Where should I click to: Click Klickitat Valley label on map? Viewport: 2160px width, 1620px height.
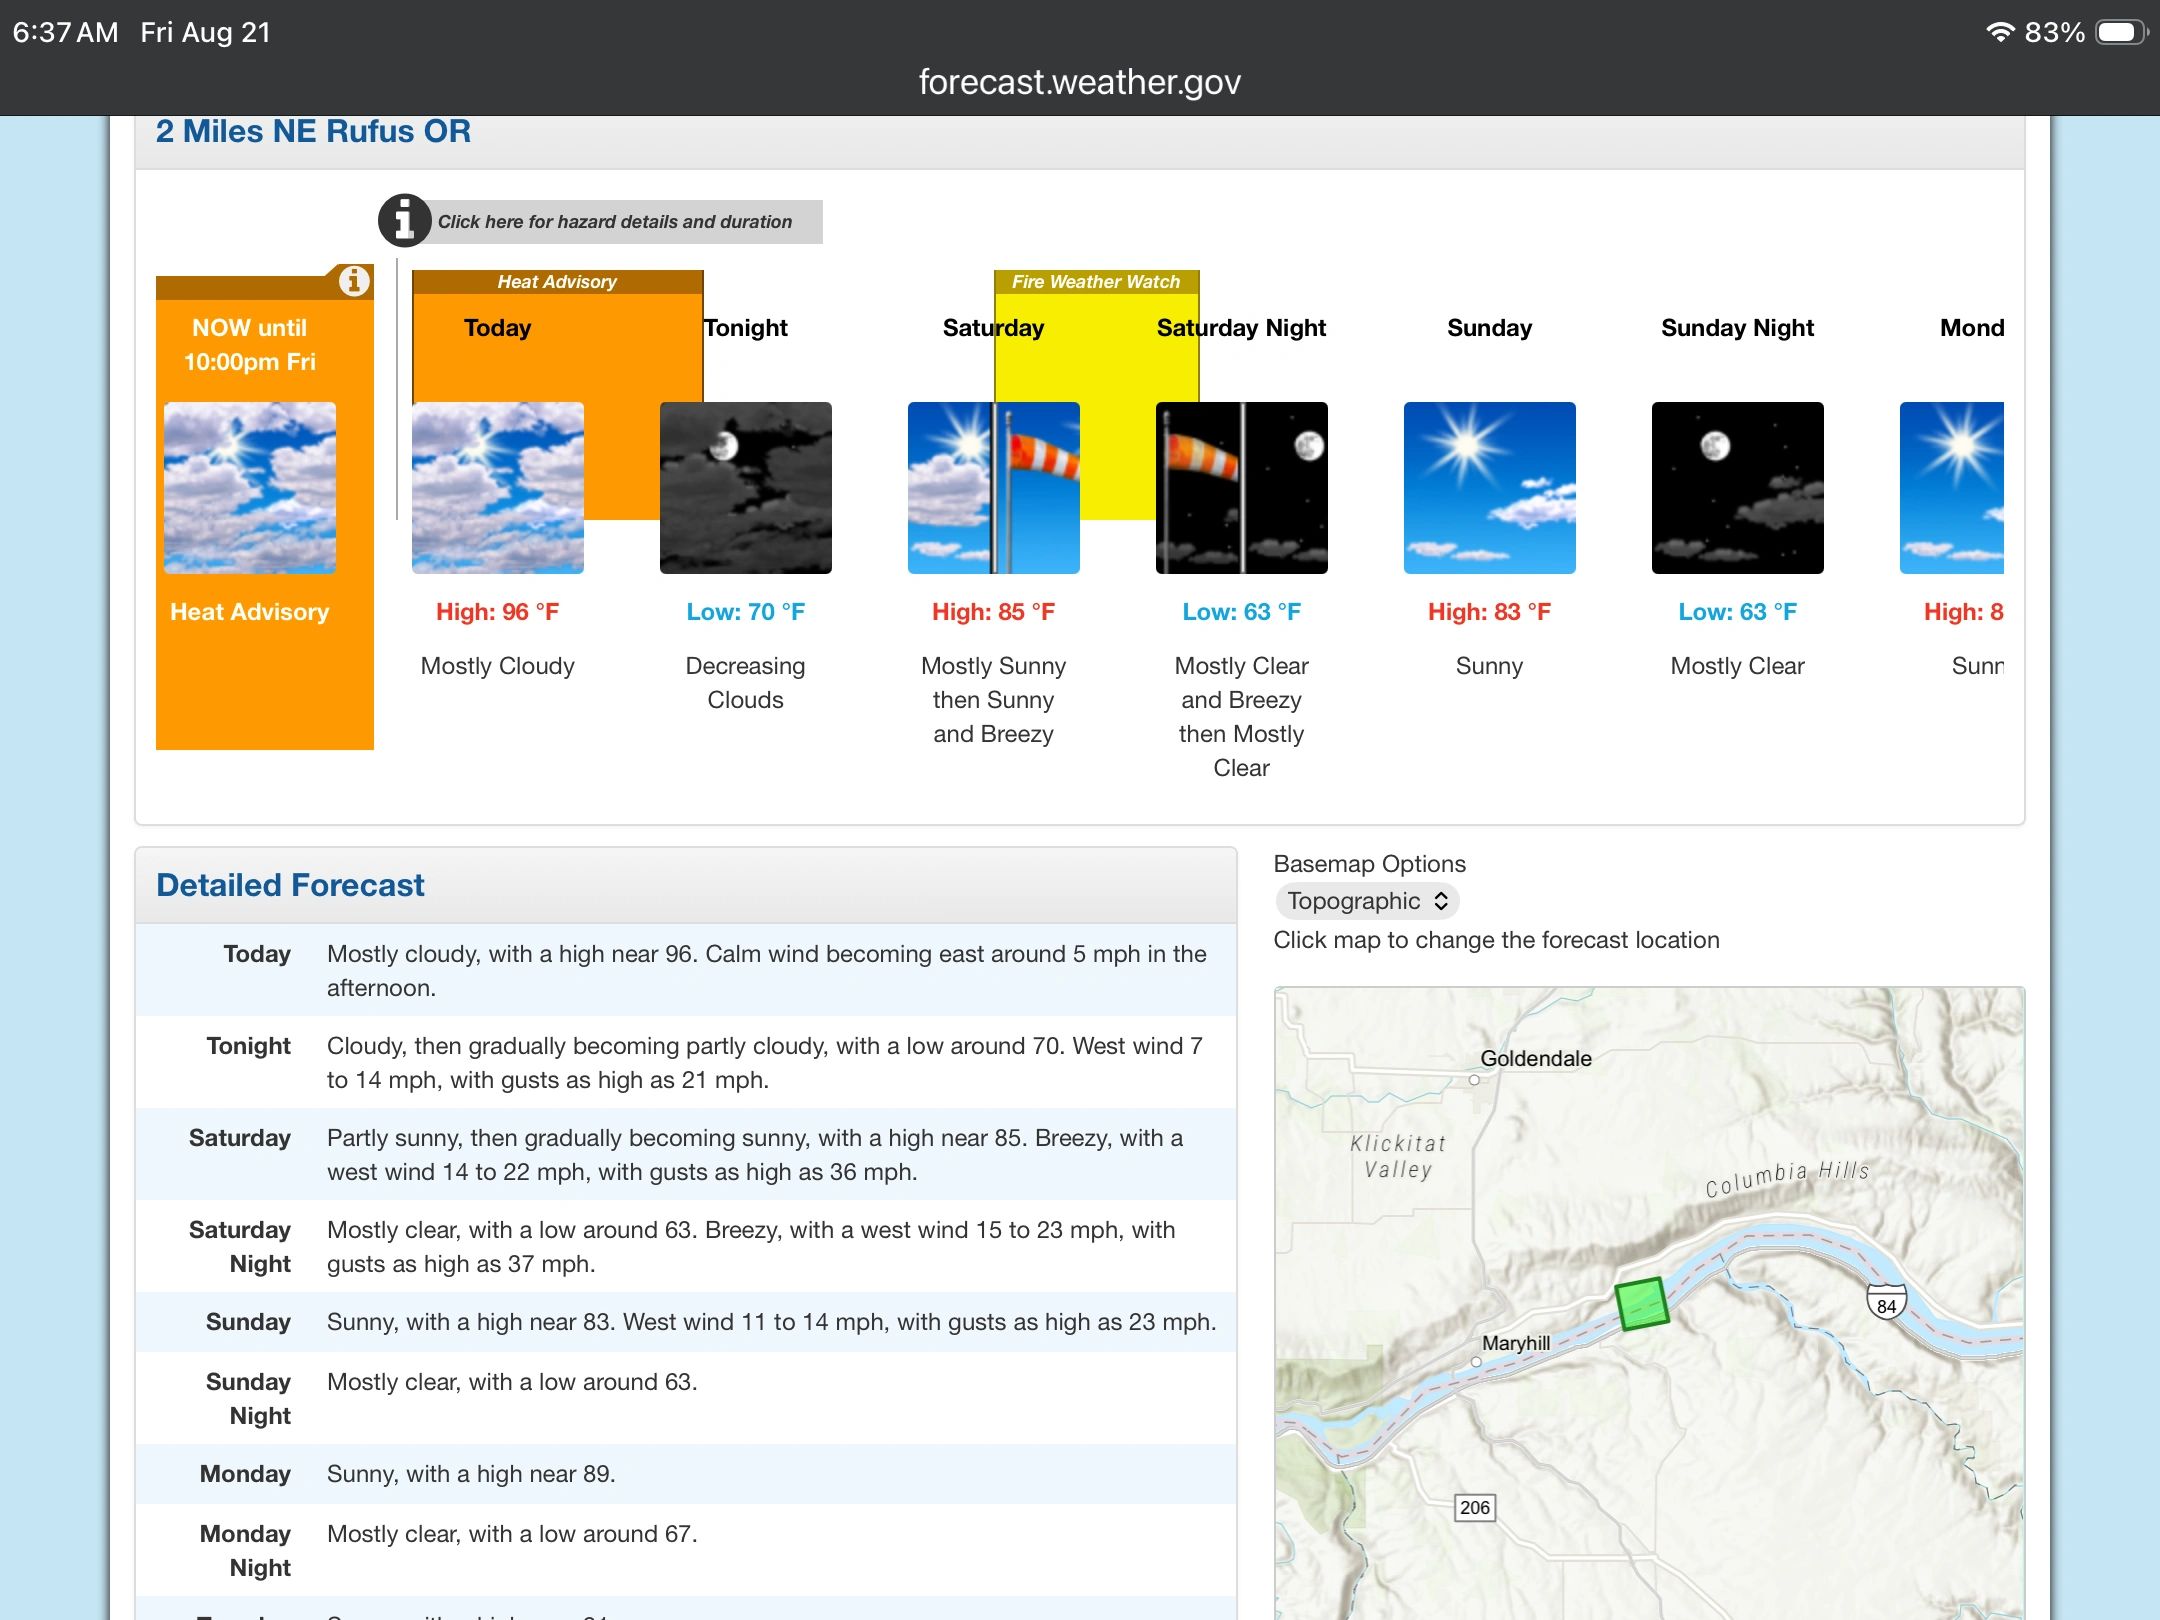point(1398,1156)
